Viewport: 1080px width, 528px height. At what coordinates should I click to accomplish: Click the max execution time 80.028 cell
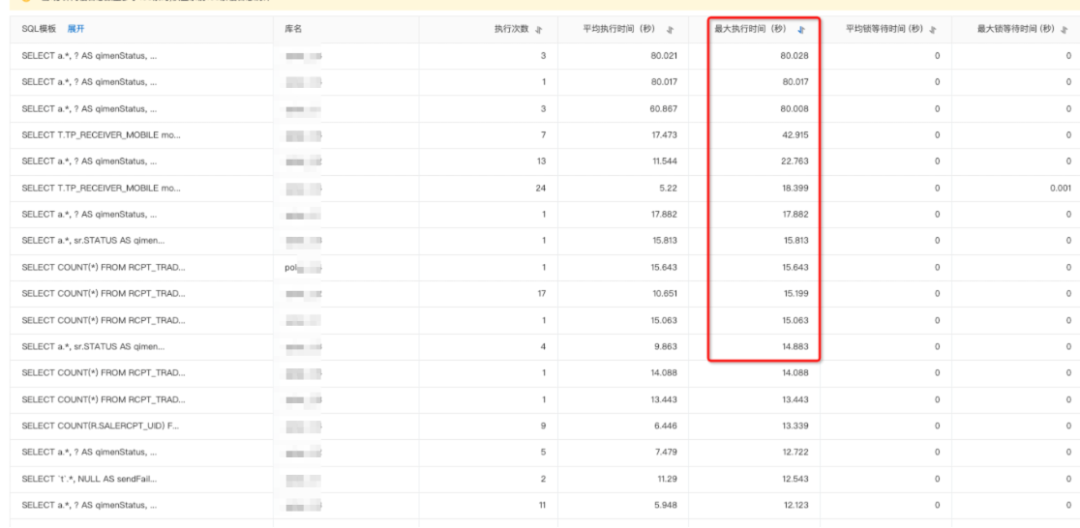click(795, 56)
